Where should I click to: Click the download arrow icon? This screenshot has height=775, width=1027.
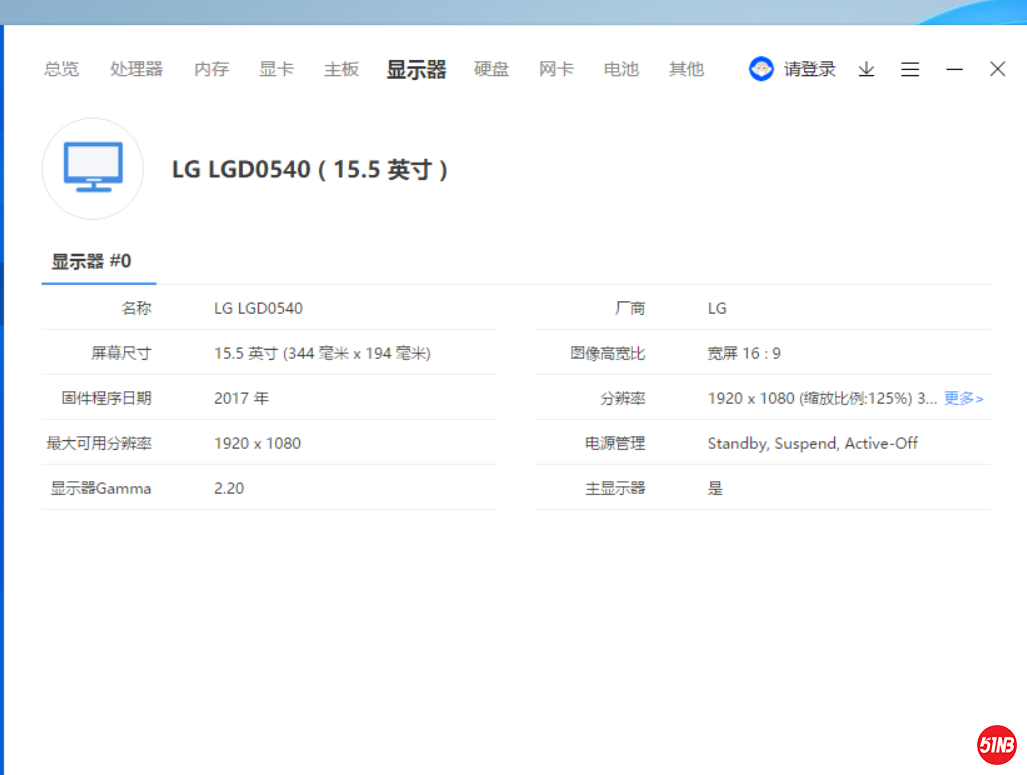coord(866,69)
